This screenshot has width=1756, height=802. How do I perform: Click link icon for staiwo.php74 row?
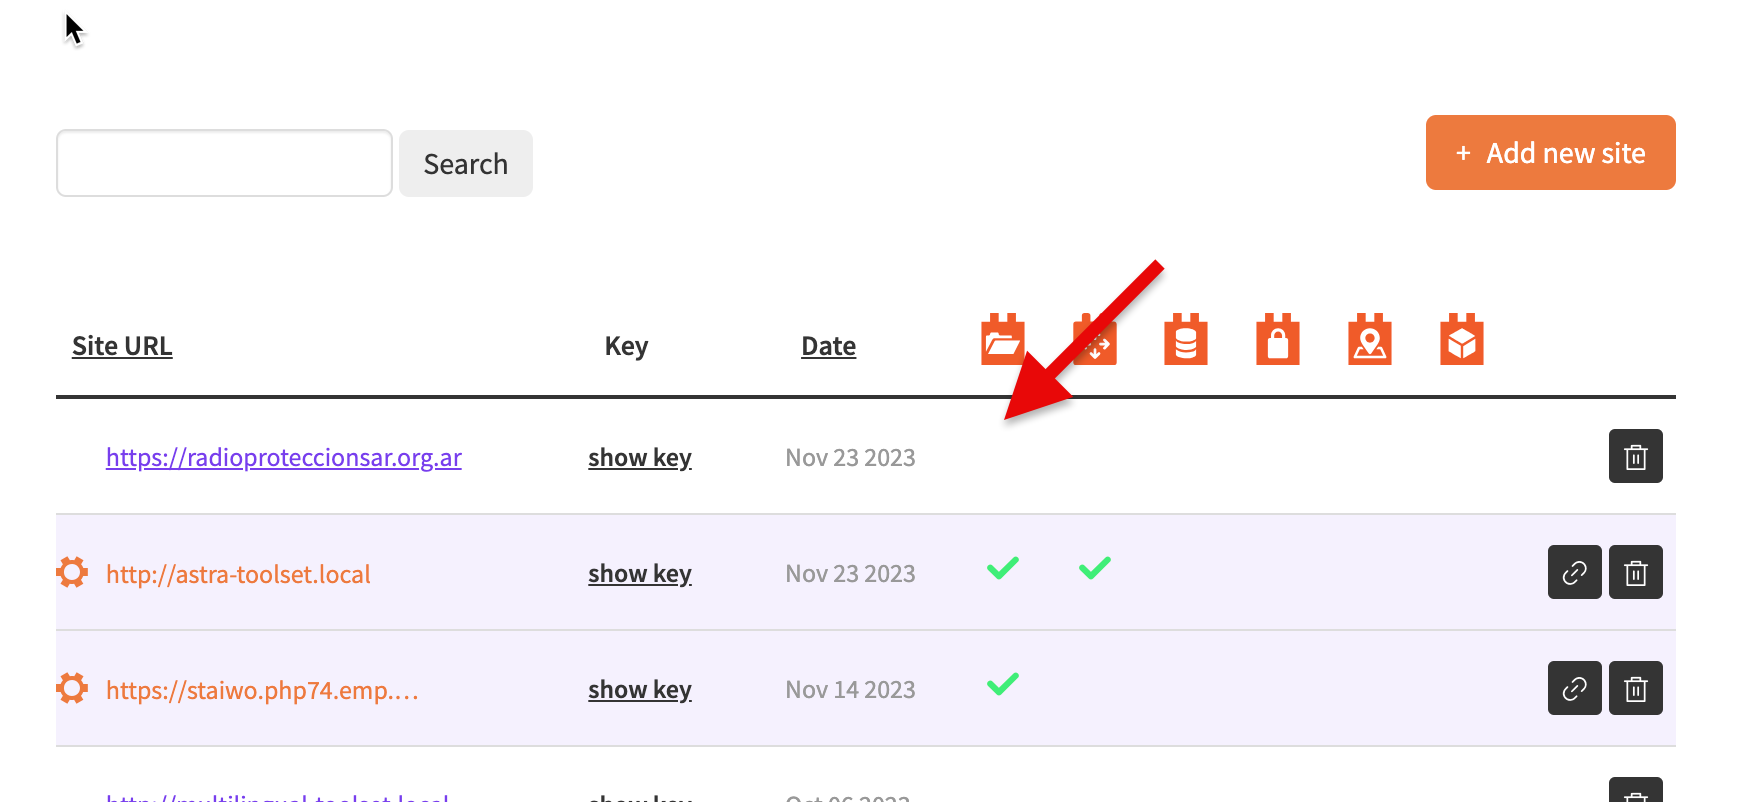(1575, 688)
